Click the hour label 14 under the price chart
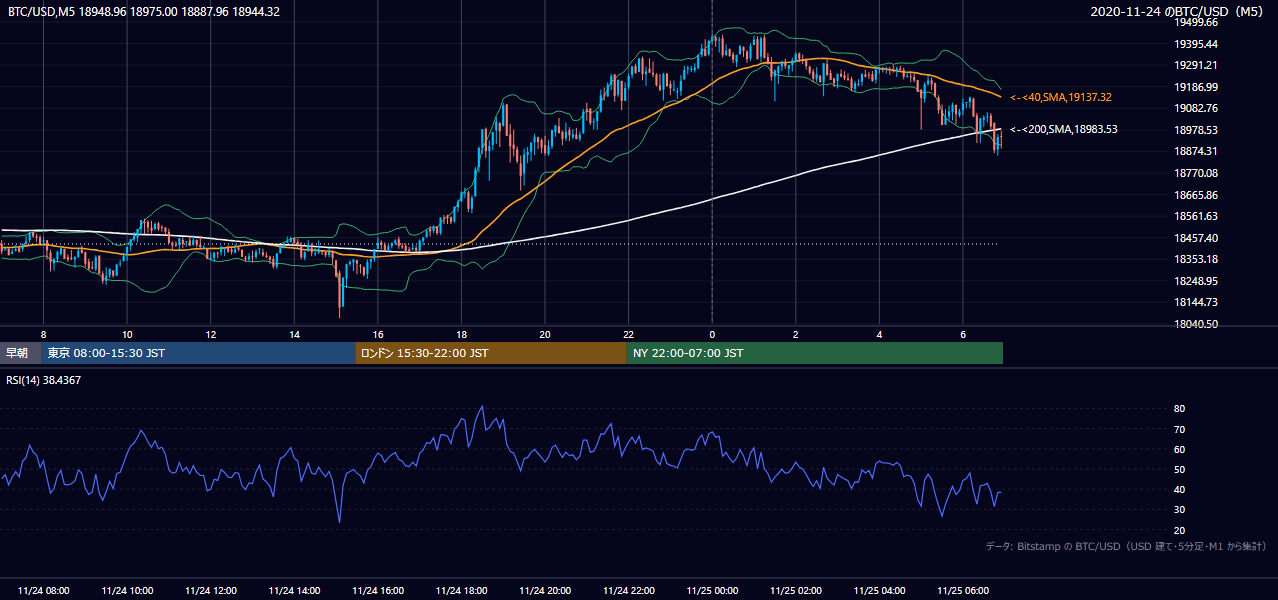This screenshot has height=600, width=1278. [294, 334]
